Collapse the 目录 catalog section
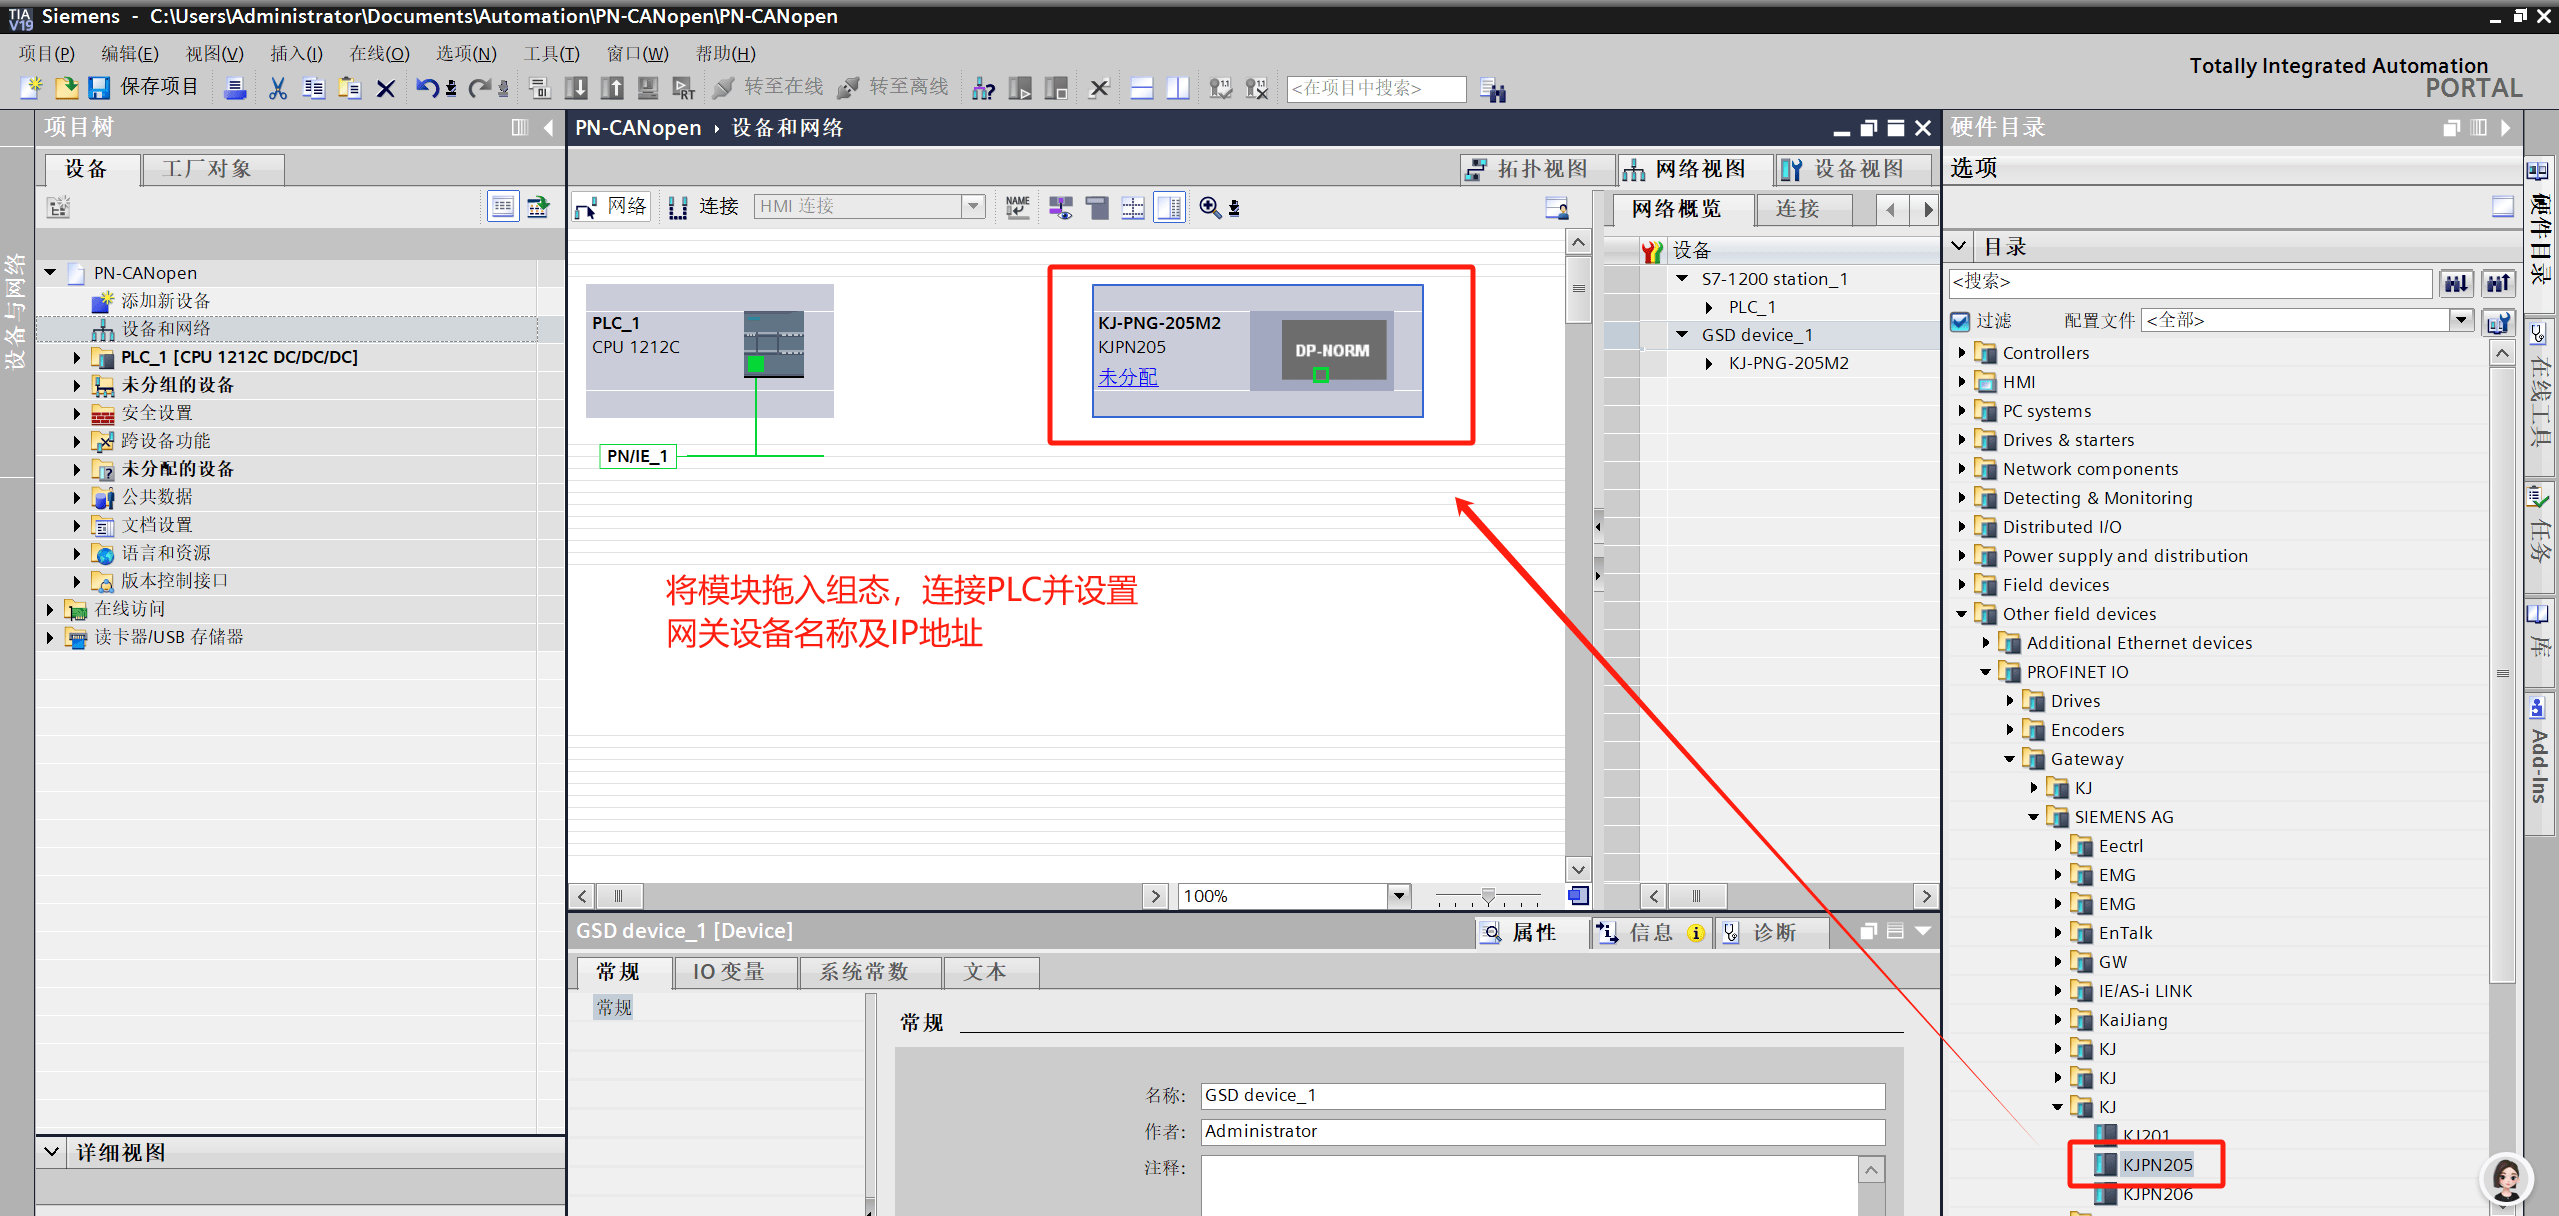2559x1216 pixels. pos(1960,246)
